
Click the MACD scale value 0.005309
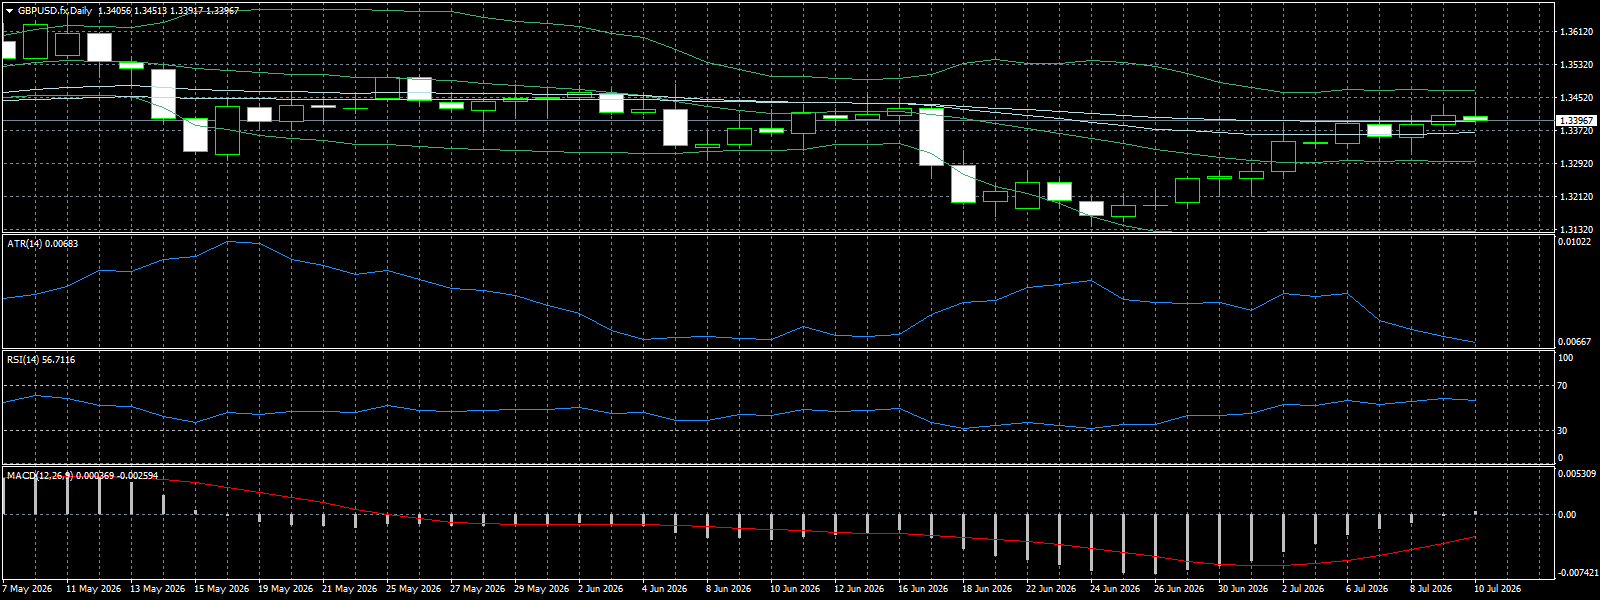[1577, 474]
